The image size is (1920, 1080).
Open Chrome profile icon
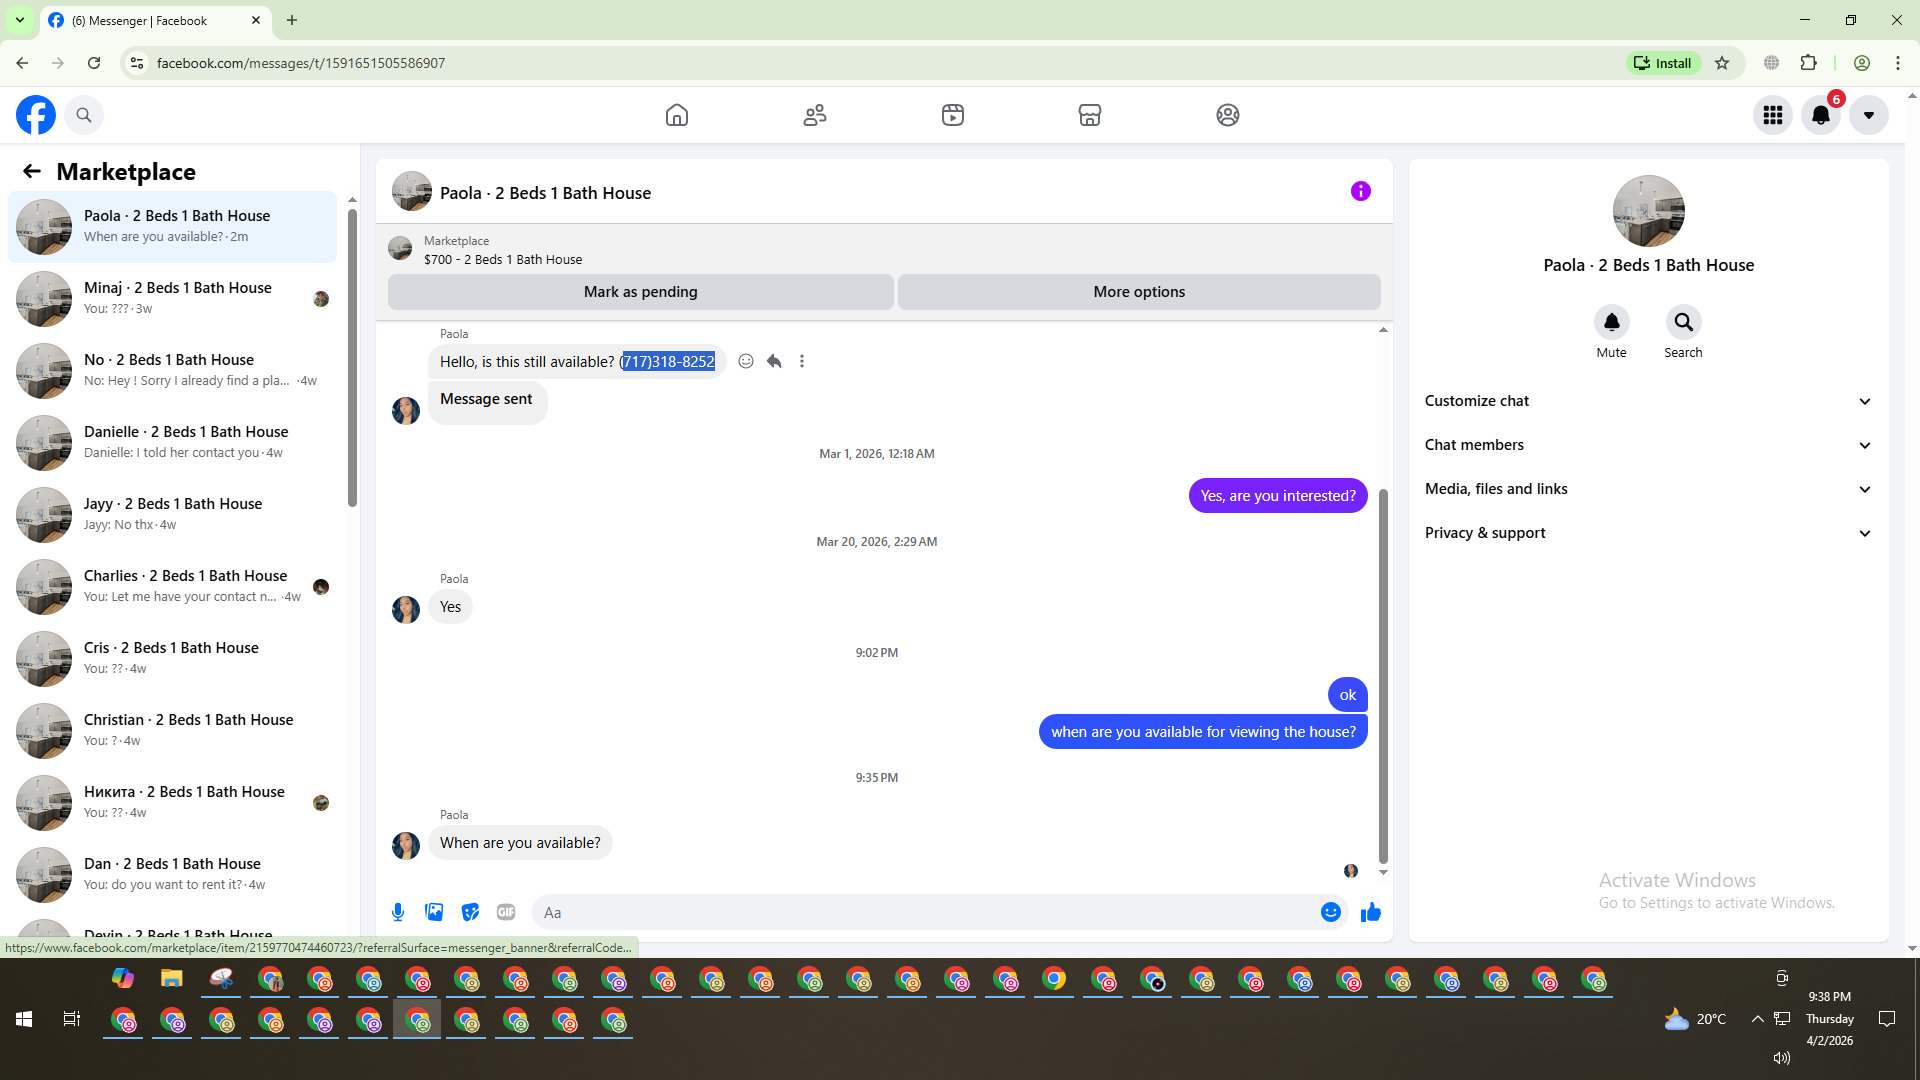pyautogui.click(x=1862, y=63)
